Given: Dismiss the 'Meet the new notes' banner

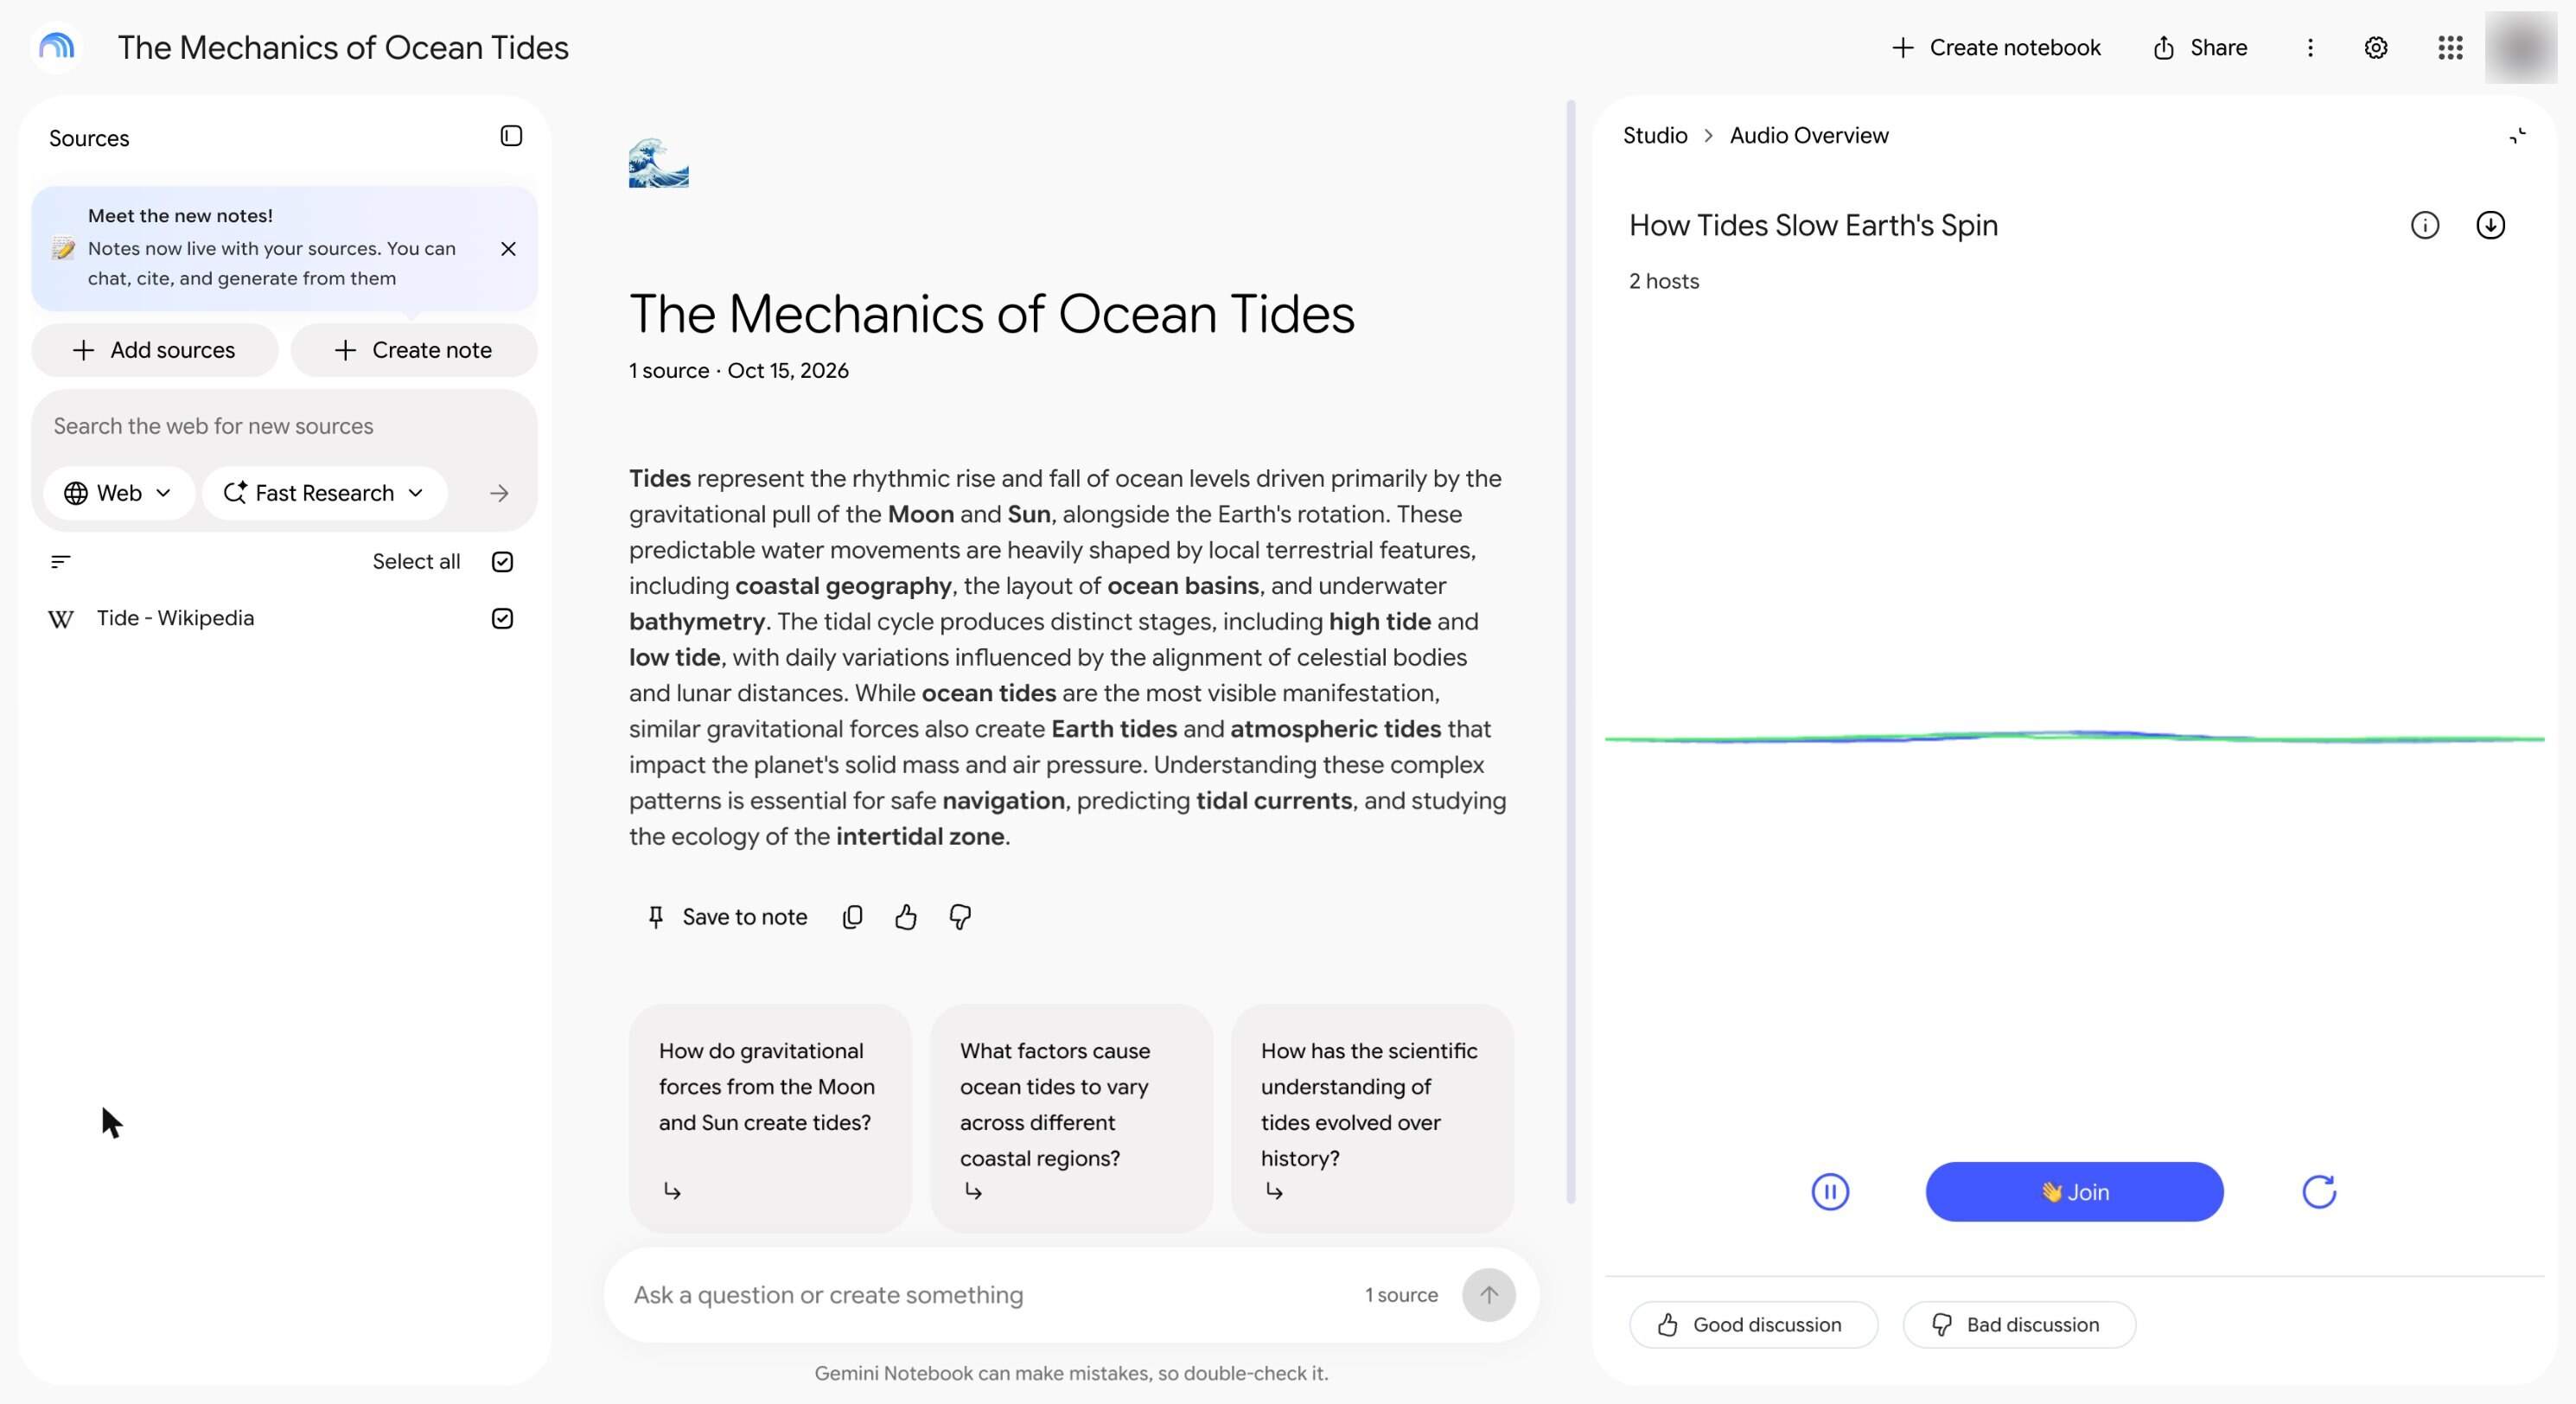Looking at the screenshot, I should 508,249.
